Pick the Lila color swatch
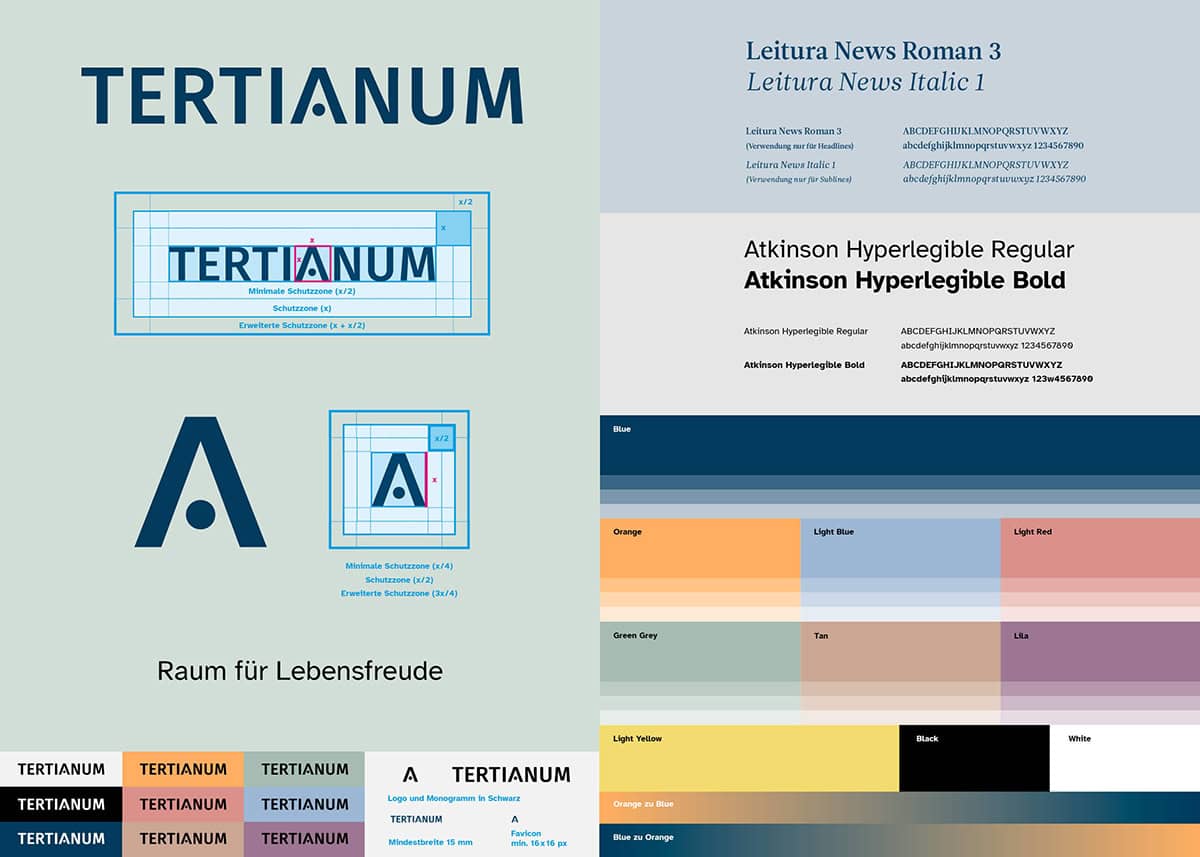This screenshot has height=857, width=1200. point(1100,652)
